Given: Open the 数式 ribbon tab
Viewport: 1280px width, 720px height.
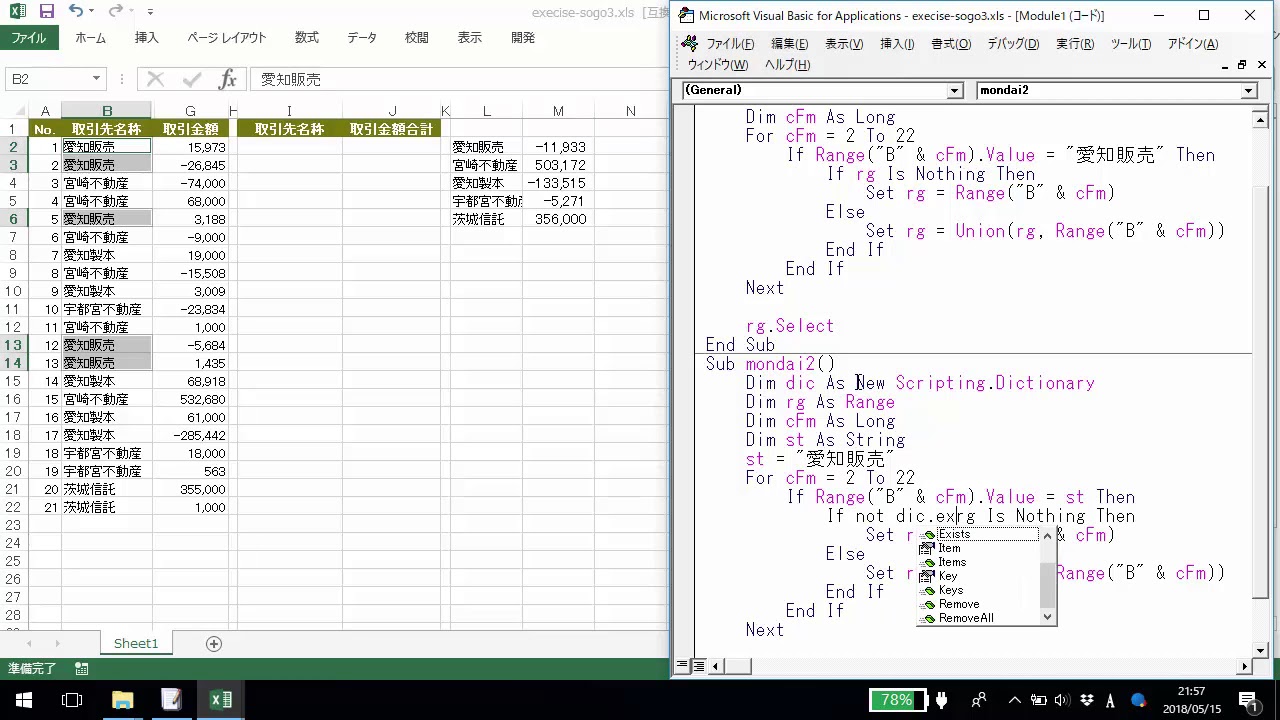Looking at the screenshot, I should [x=306, y=38].
